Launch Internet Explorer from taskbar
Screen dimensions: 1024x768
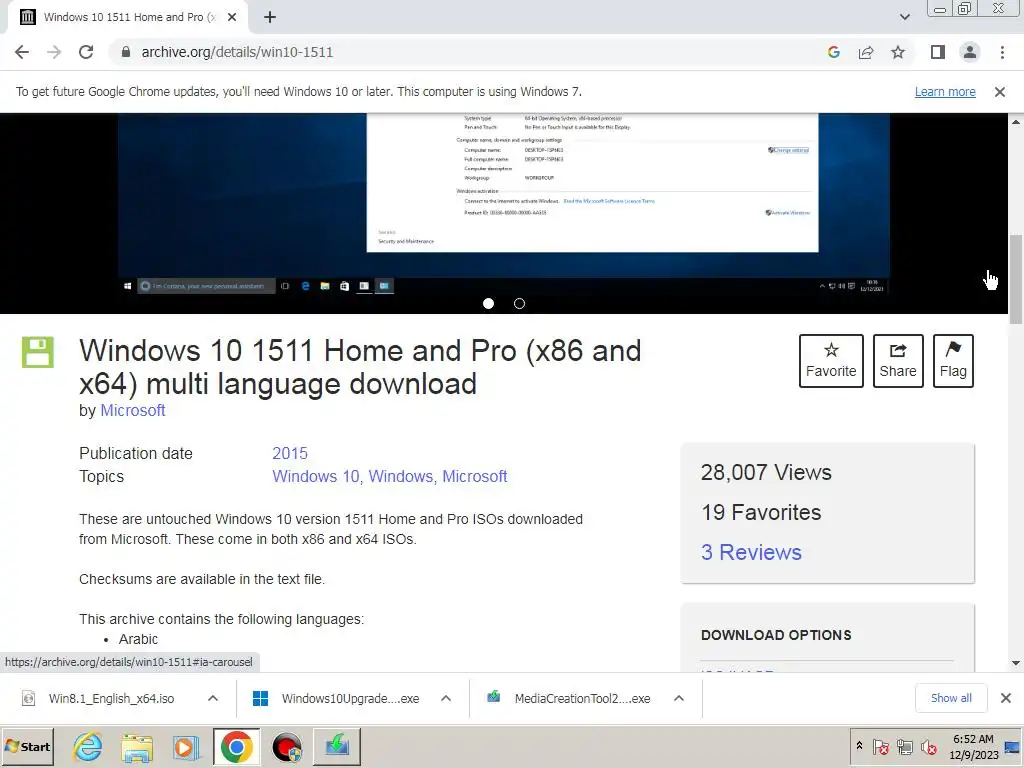(x=88, y=747)
